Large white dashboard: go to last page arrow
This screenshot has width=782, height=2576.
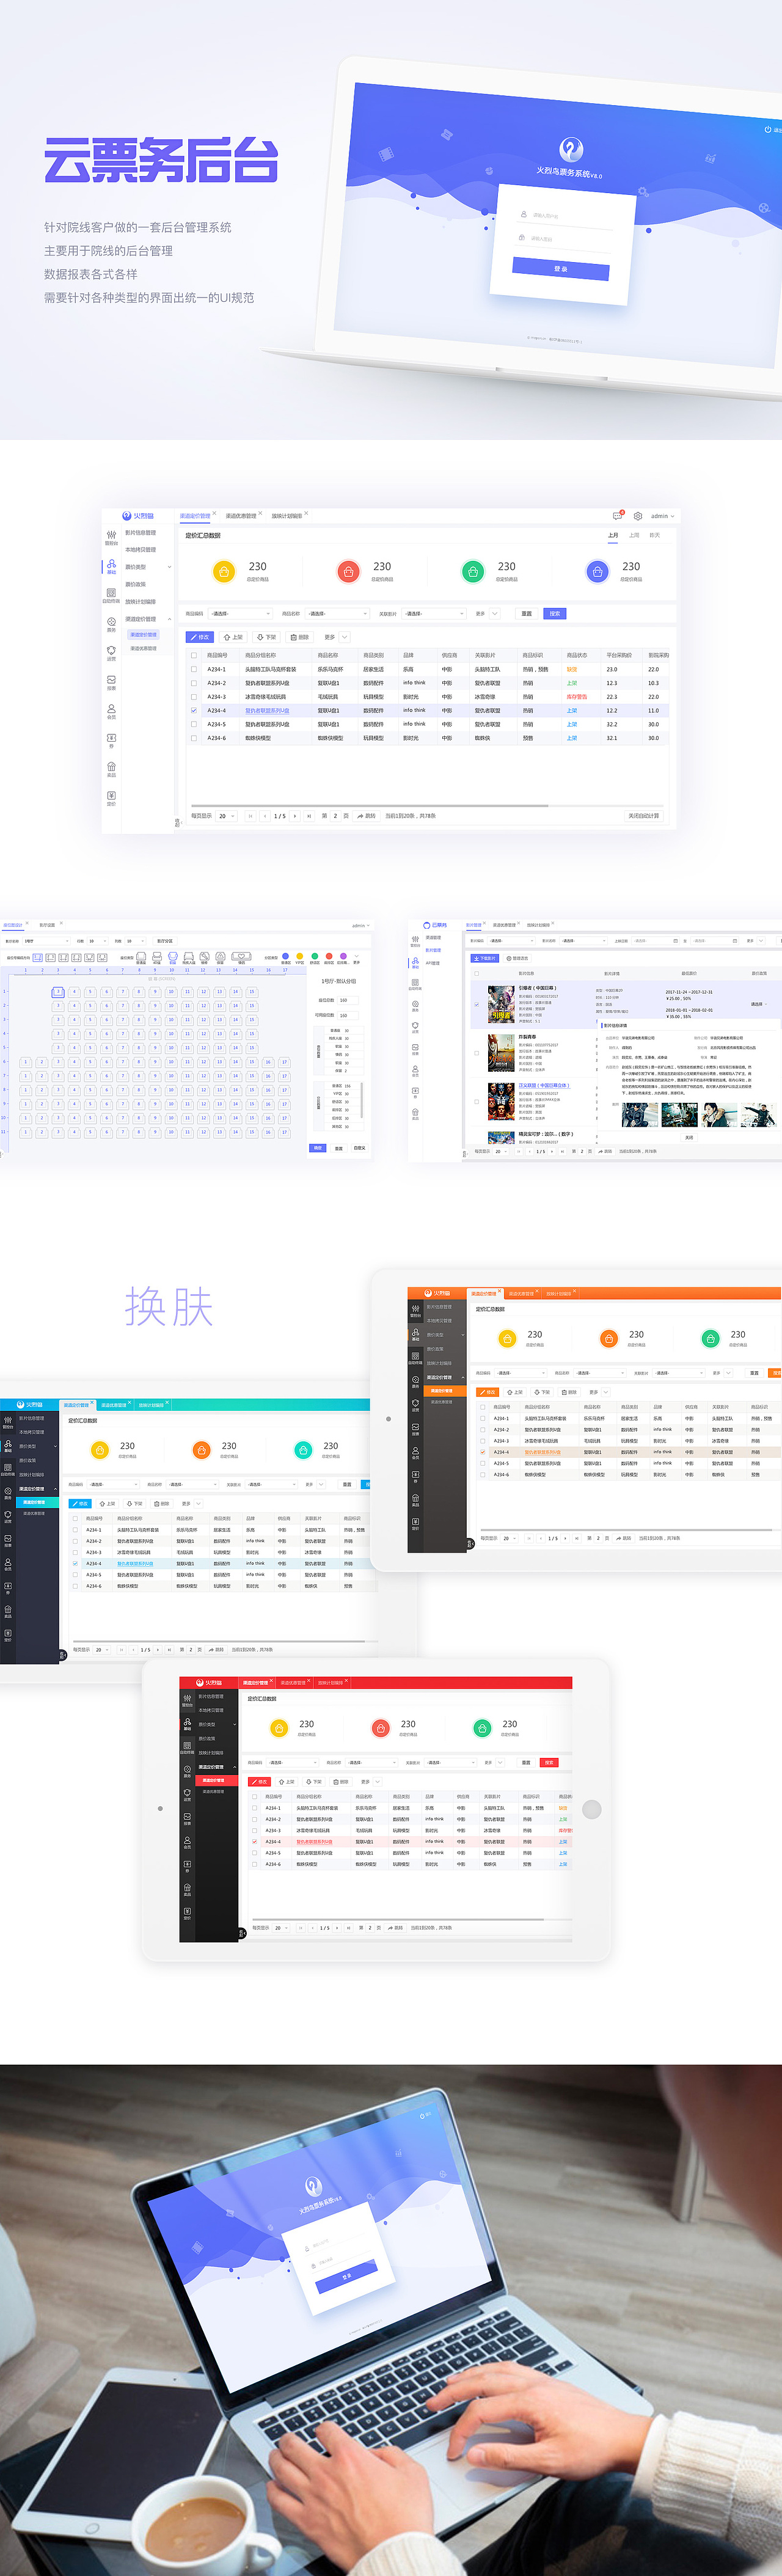point(308,816)
